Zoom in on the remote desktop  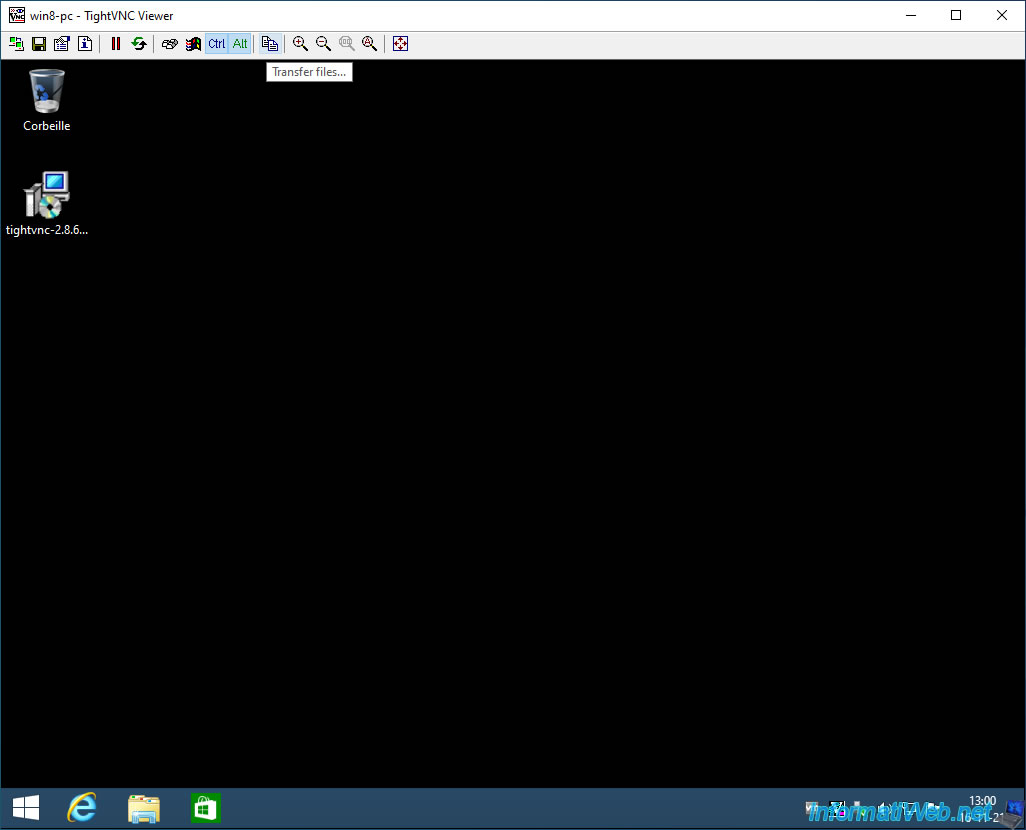pos(300,44)
